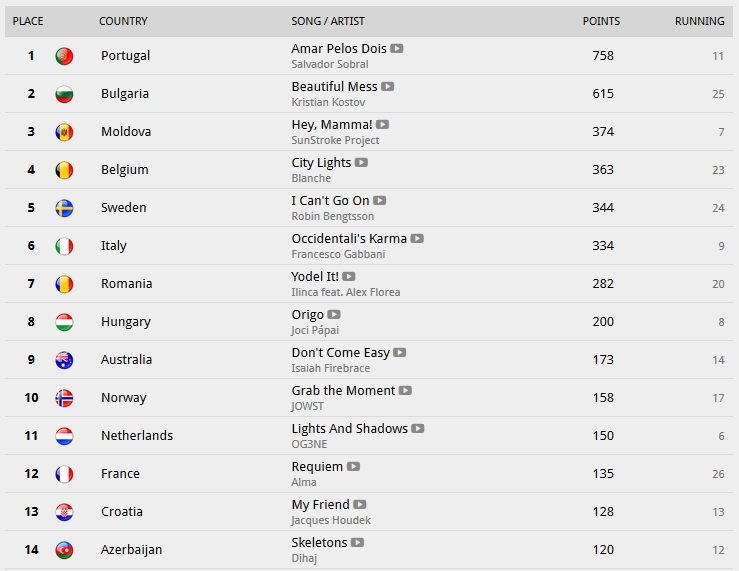Click the video icon beside Yodel It!
739x571 pixels.
coord(349,276)
